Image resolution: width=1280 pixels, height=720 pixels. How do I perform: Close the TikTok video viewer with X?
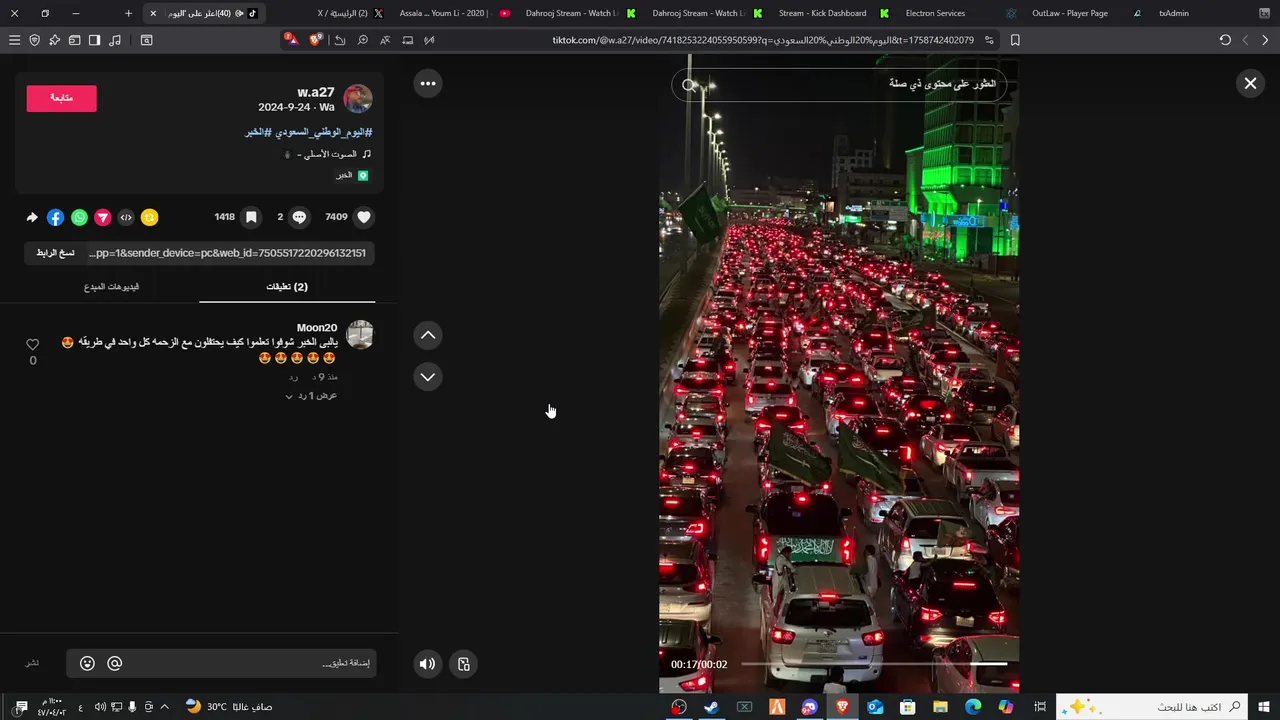[1250, 84]
